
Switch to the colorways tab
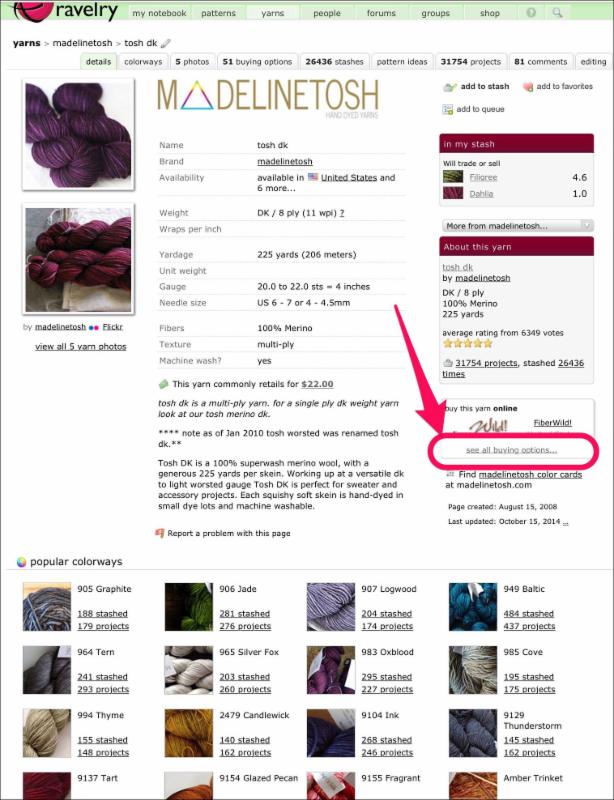point(143,61)
